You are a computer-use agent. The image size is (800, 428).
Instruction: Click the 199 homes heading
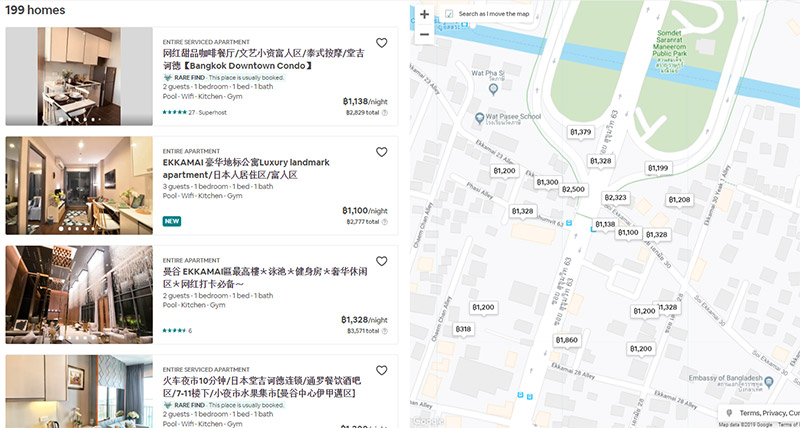[x=35, y=10]
